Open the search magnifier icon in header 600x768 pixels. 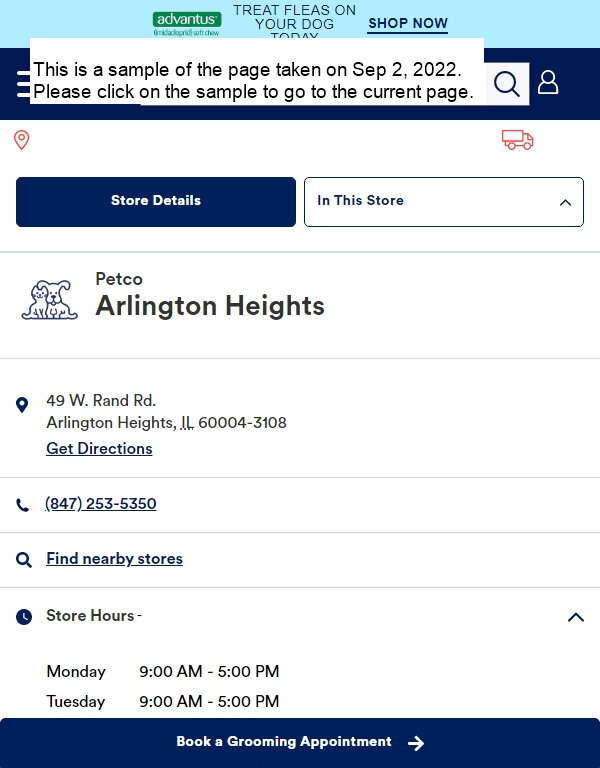pos(506,84)
